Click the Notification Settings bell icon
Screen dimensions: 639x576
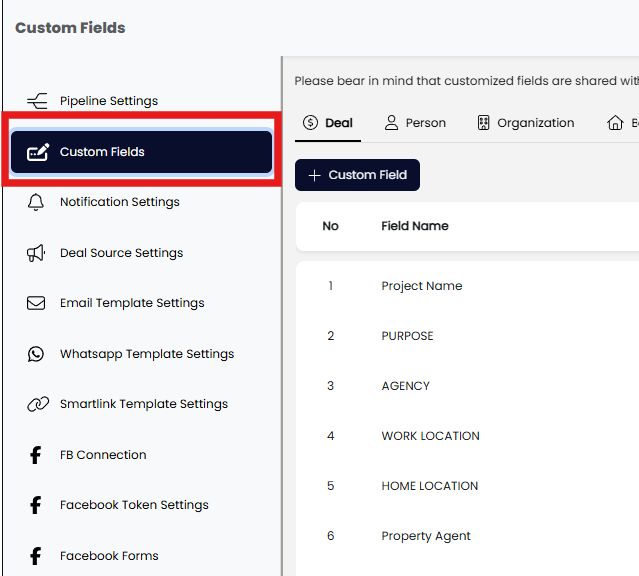pyautogui.click(x=37, y=202)
